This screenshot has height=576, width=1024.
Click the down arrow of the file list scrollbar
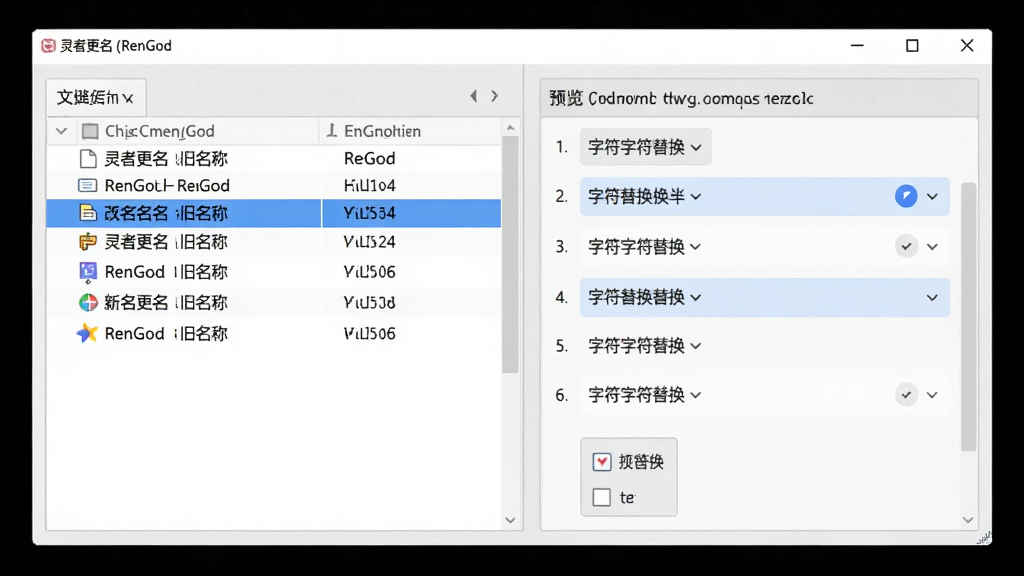pyautogui.click(x=511, y=520)
